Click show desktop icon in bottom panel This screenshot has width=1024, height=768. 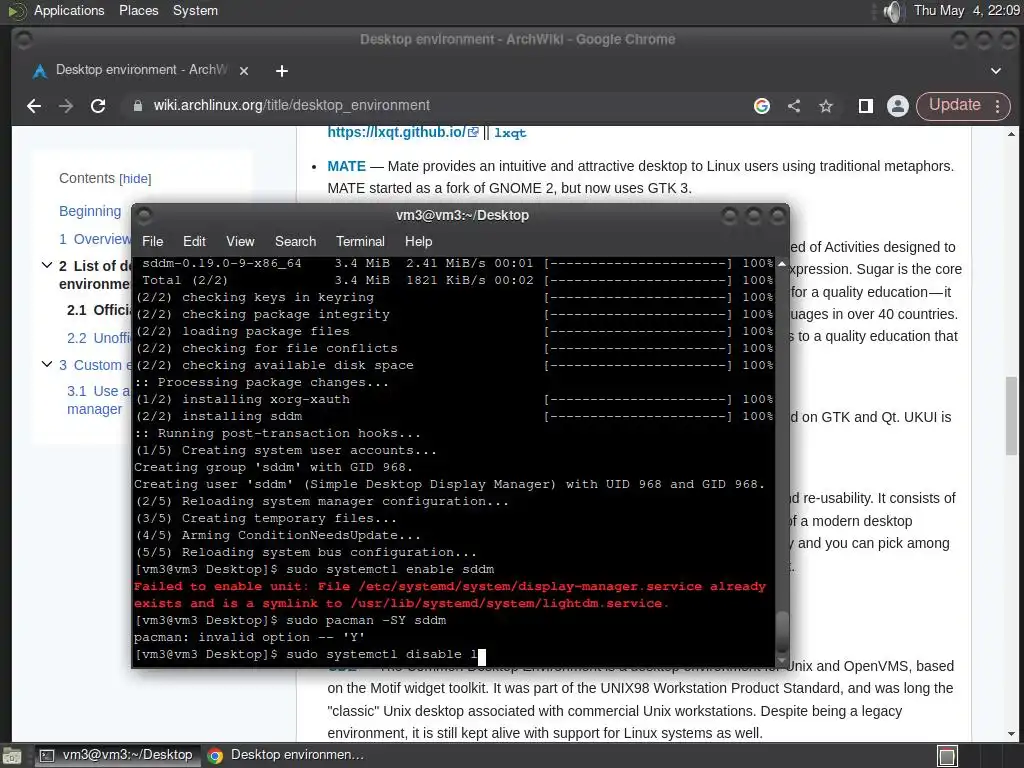[11, 756]
